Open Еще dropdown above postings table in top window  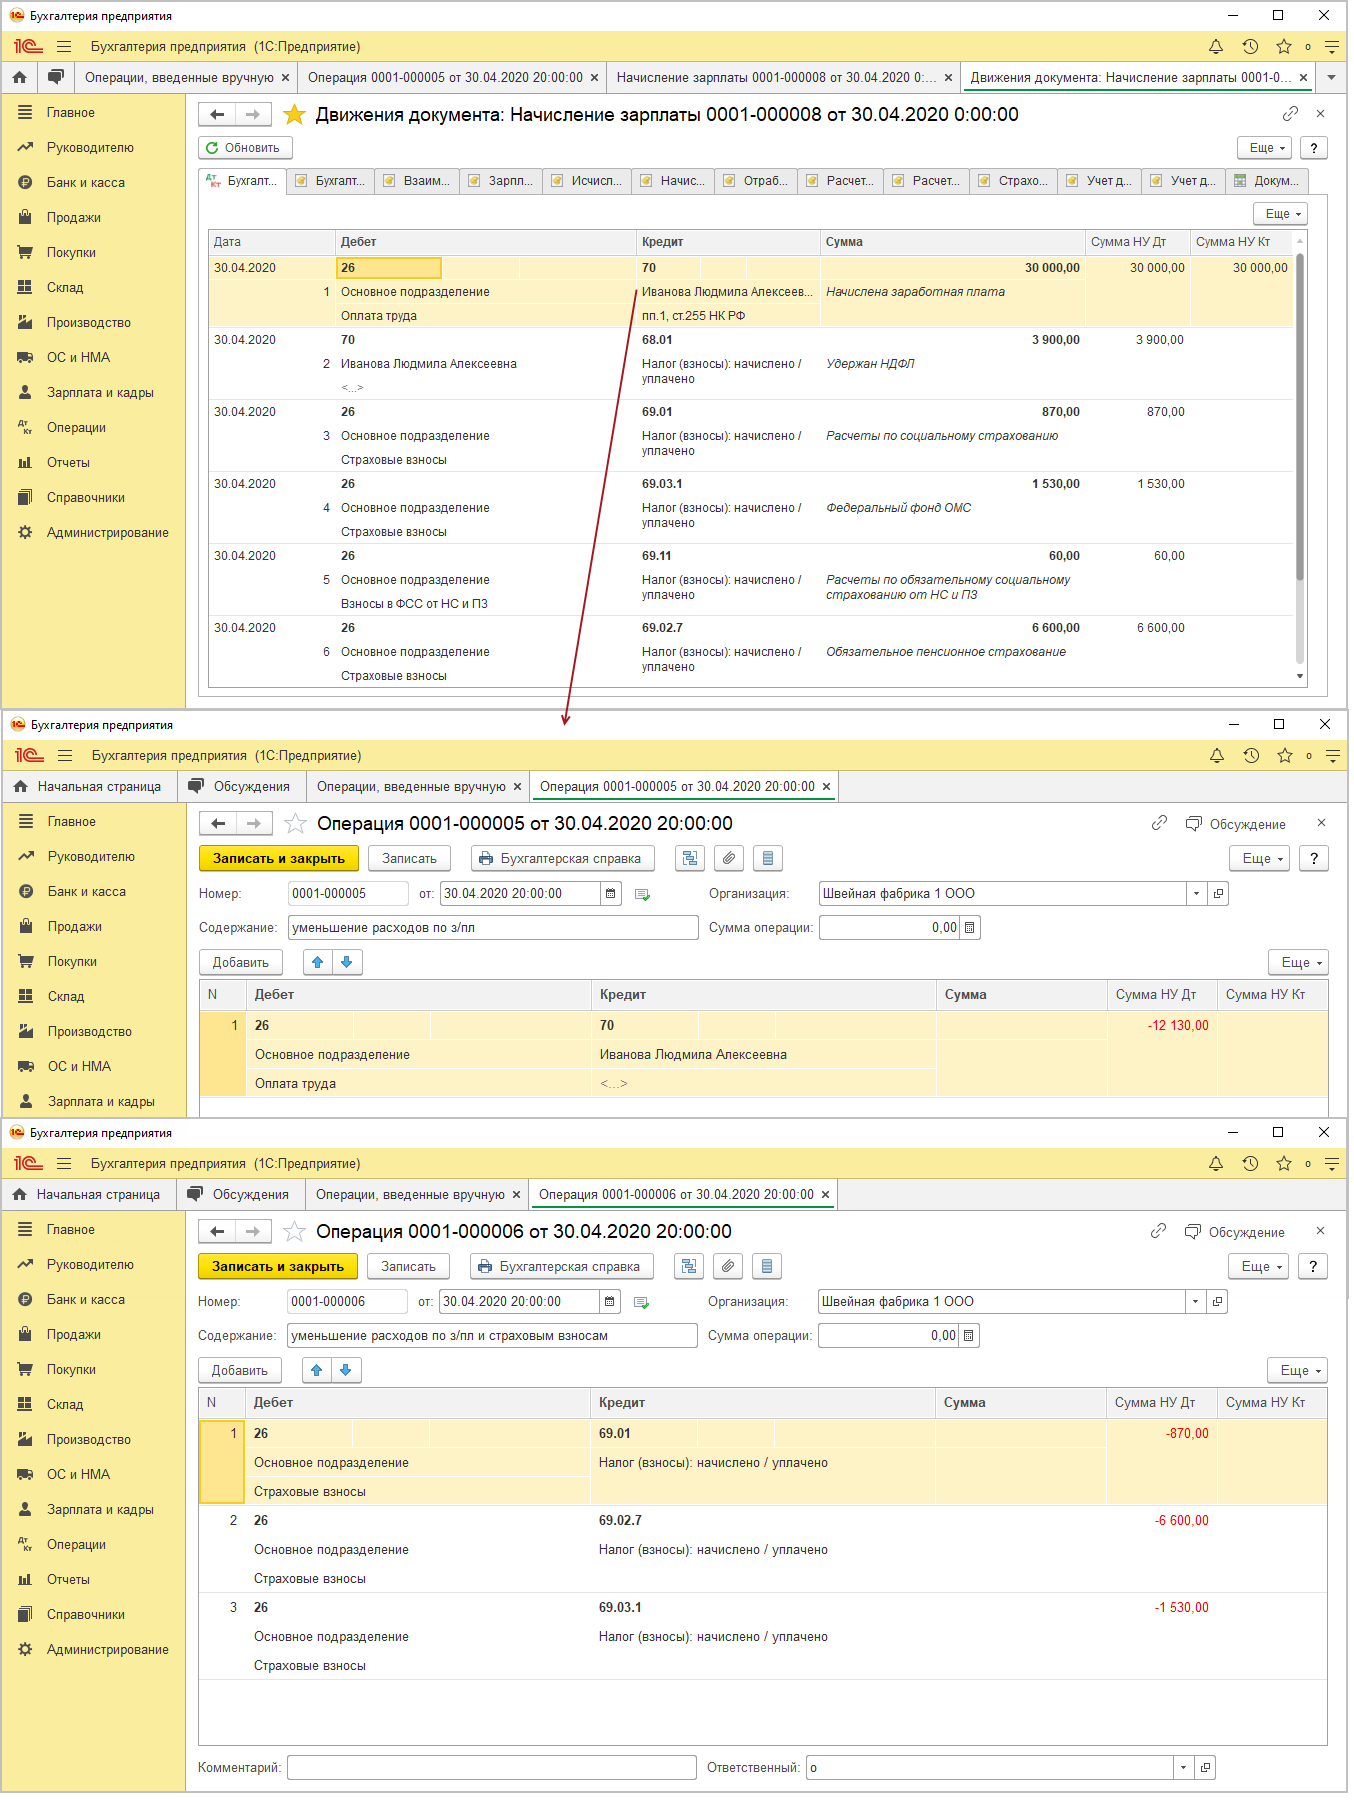[1281, 214]
